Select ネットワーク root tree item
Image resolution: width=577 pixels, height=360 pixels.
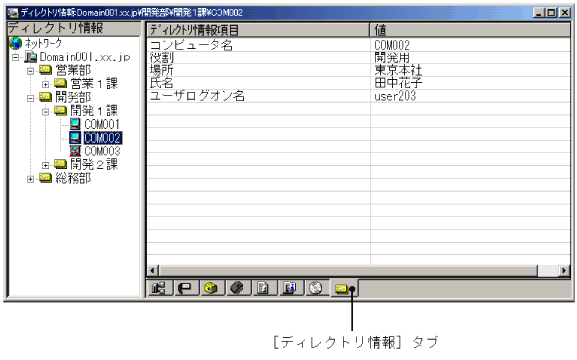click(x=43, y=43)
